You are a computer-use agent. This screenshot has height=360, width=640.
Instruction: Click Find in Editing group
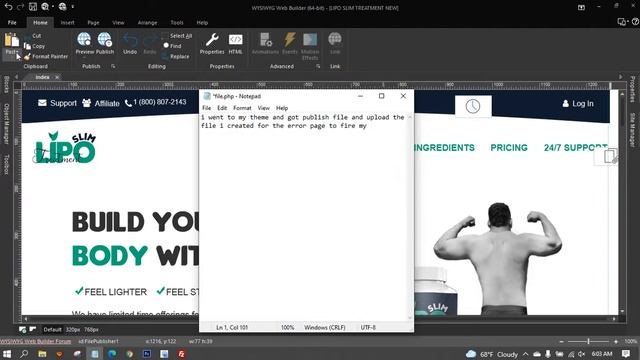[x=172, y=46]
